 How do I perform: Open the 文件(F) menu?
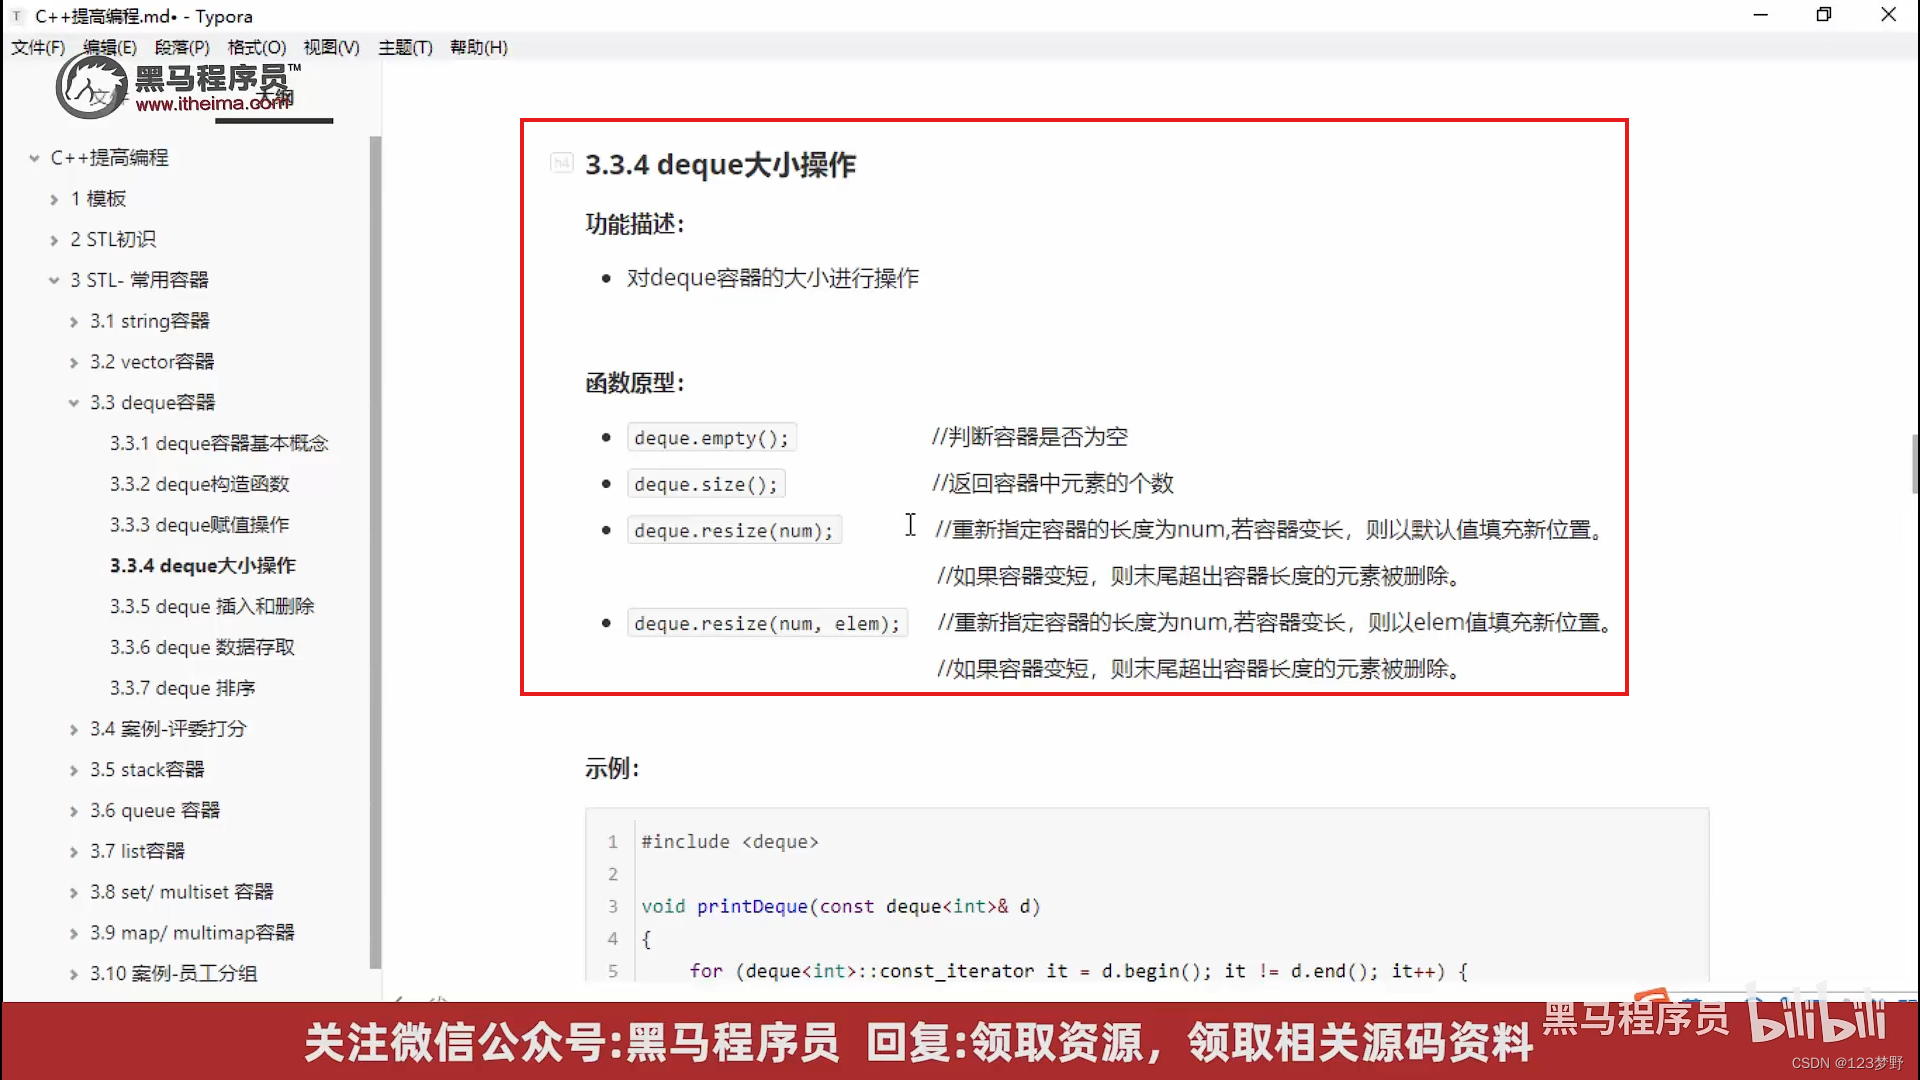pyautogui.click(x=37, y=47)
